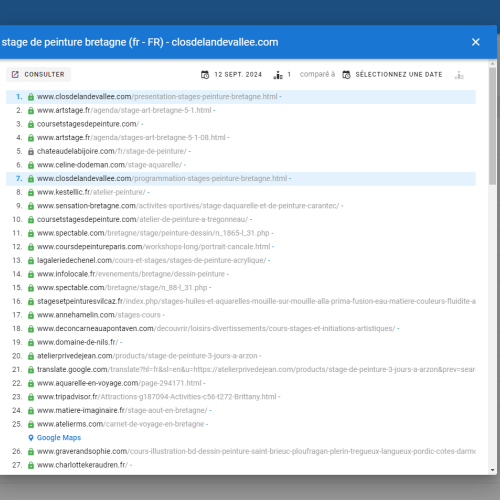The height and width of the screenshot is (500, 500).
Task: Open result 15 spectable.com n_88-l_31.php
Action: pos(122,288)
